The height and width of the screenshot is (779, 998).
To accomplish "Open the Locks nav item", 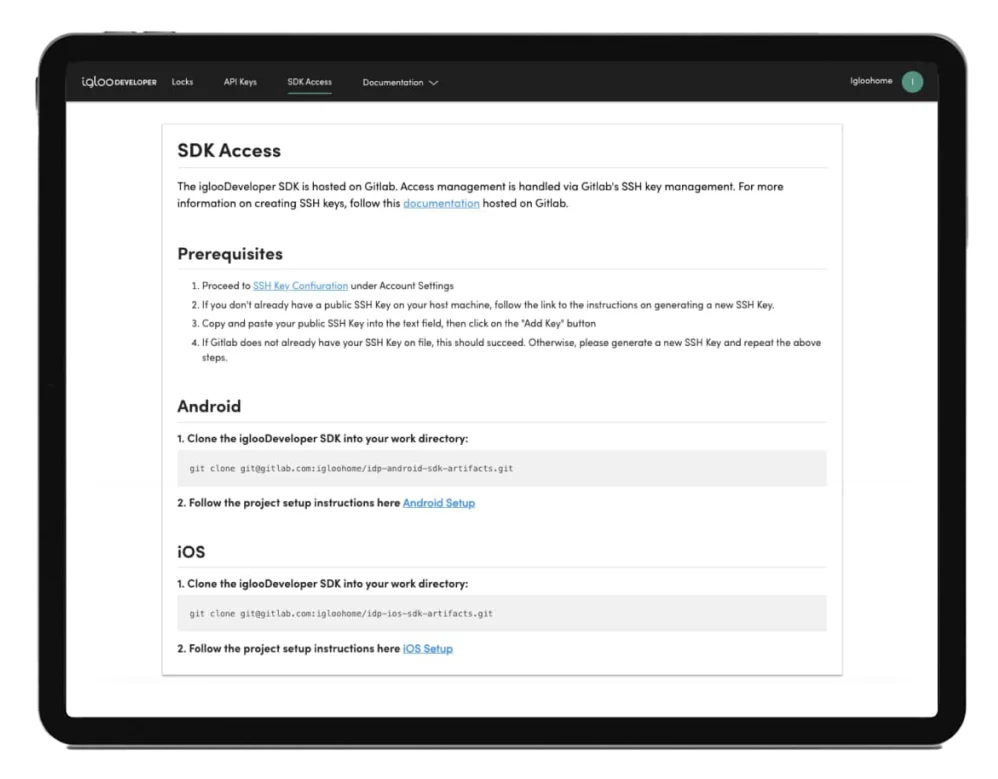I will pyautogui.click(x=182, y=81).
